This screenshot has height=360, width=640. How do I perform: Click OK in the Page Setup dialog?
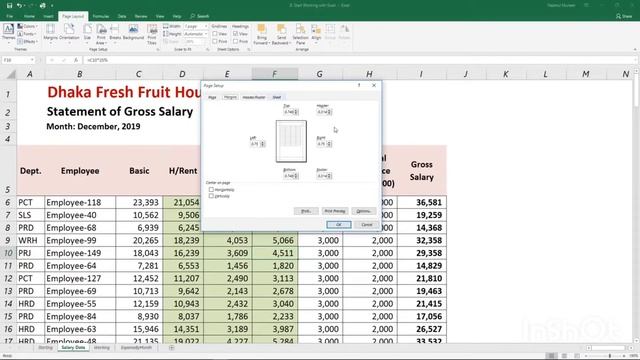338,224
